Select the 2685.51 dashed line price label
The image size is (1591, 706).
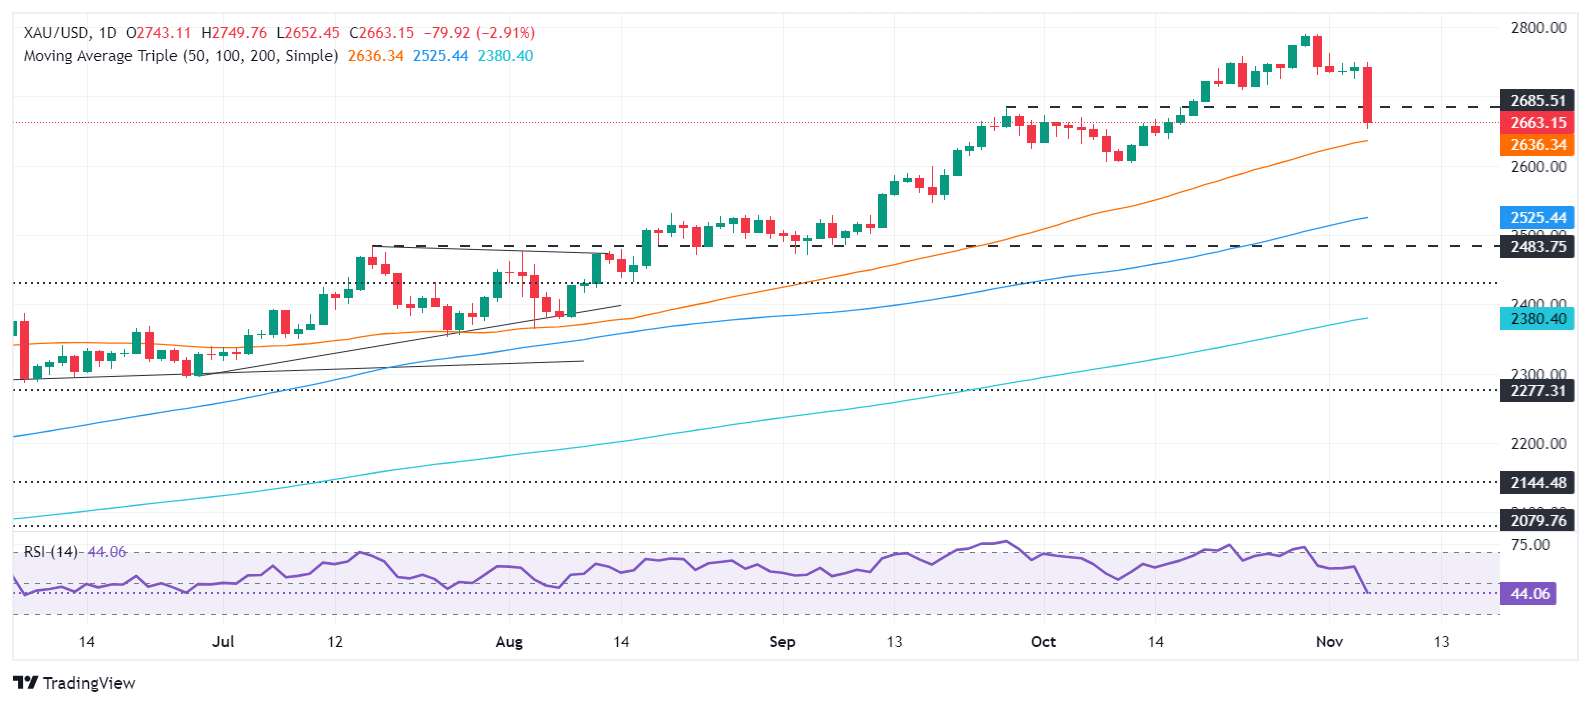1537,101
